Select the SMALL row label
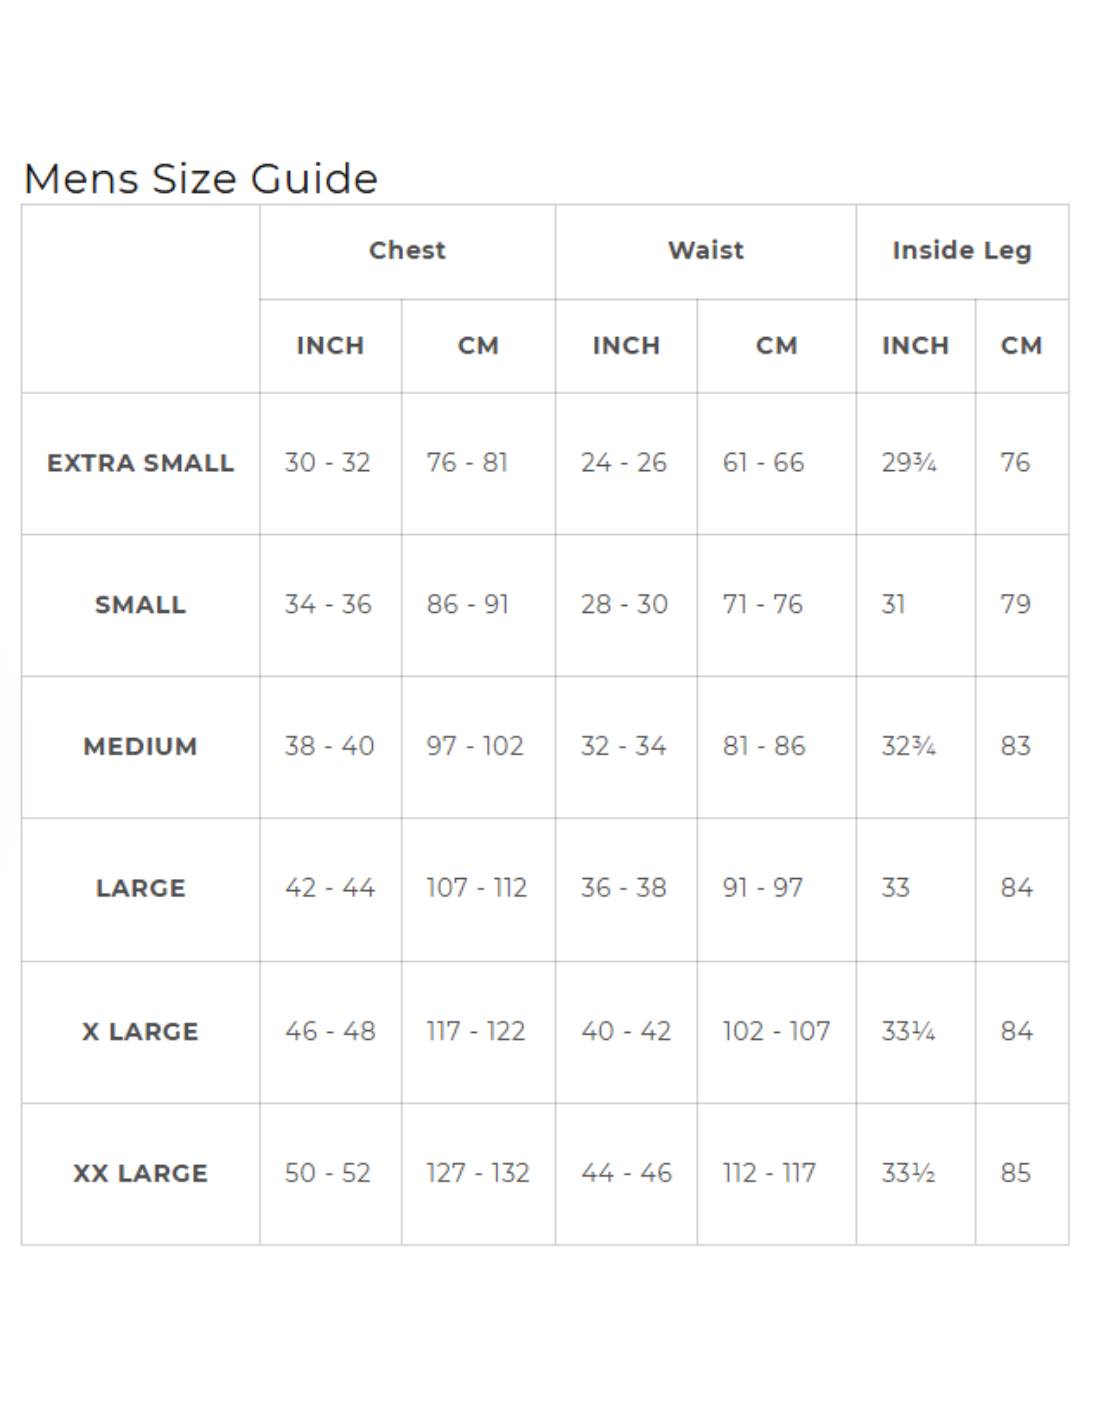 (x=140, y=605)
